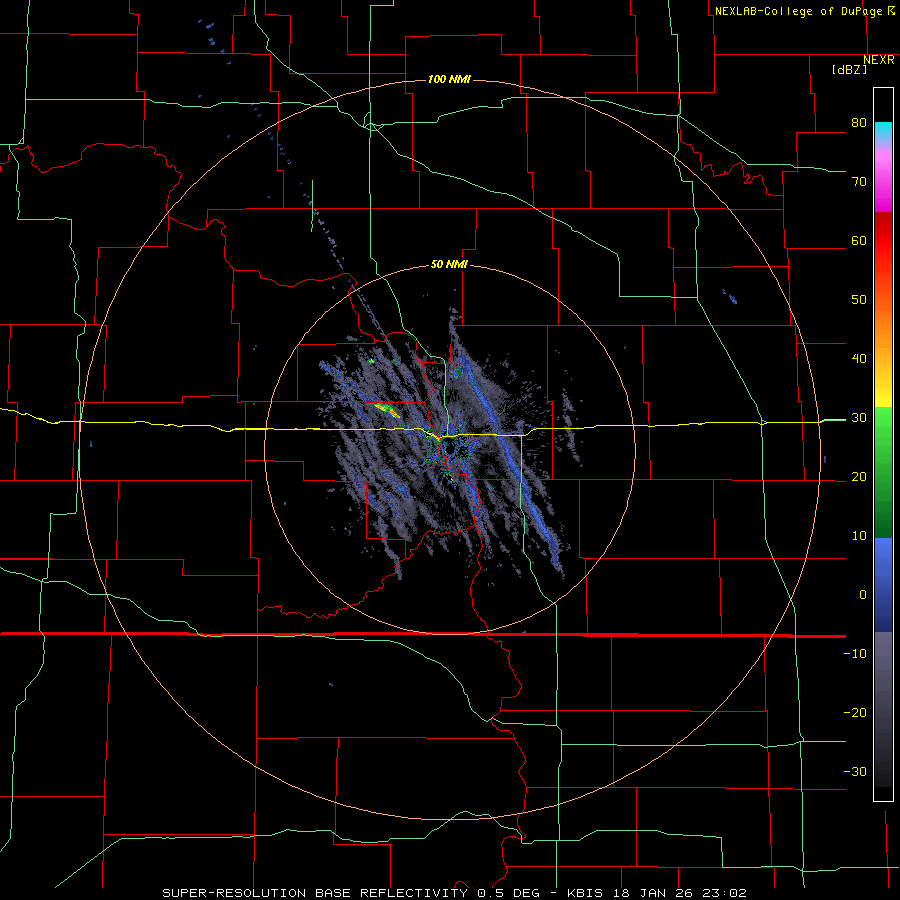Click the 70 value on dBZ scale
The width and height of the screenshot is (900, 900).
coord(859,182)
